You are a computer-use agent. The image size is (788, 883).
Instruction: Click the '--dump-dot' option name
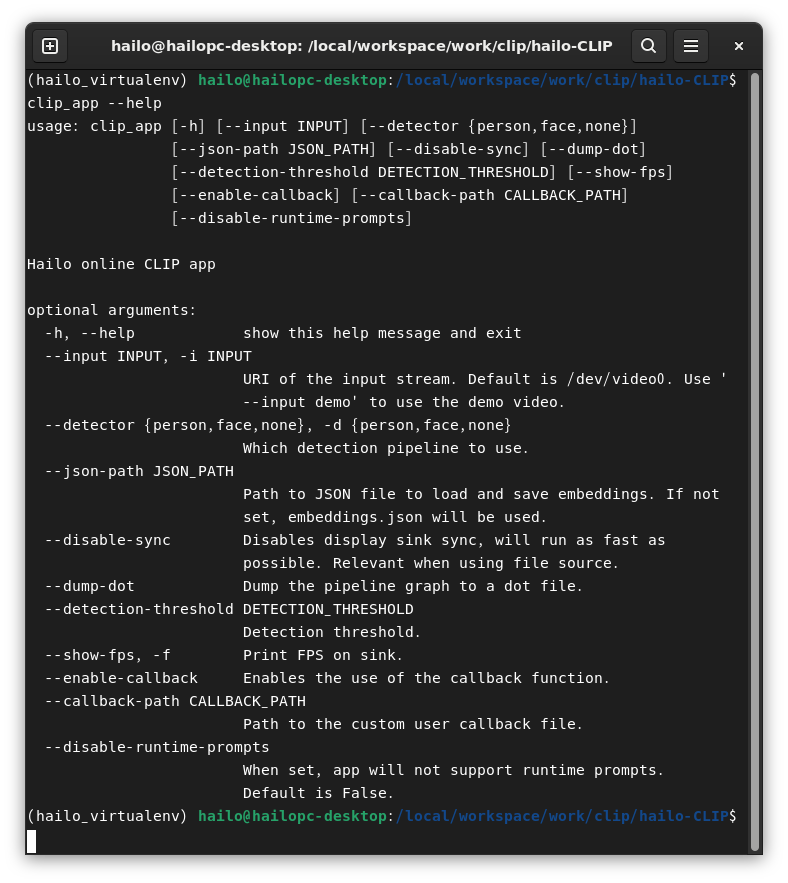coord(90,586)
